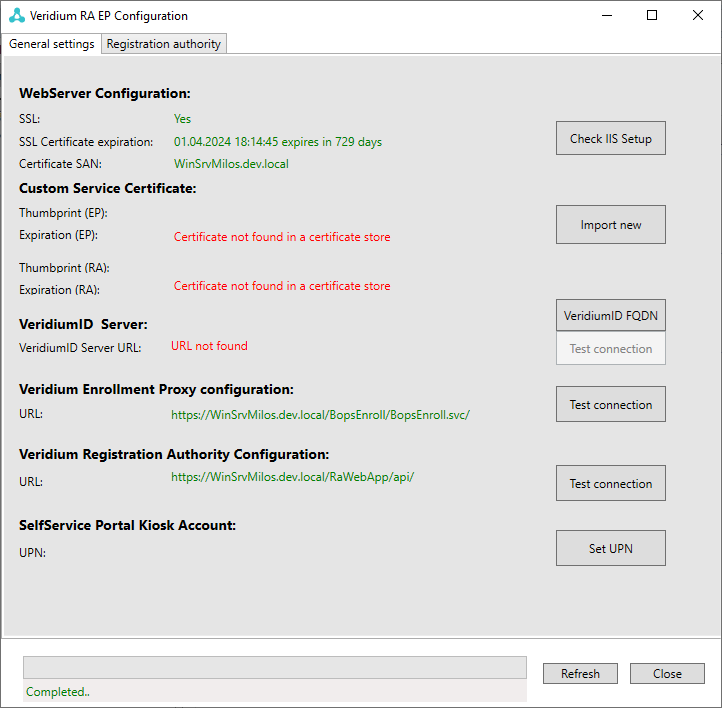Image resolution: width=722 pixels, height=708 pixels.
Task: Select the General settings tab
Action: (x=52, y=44)
